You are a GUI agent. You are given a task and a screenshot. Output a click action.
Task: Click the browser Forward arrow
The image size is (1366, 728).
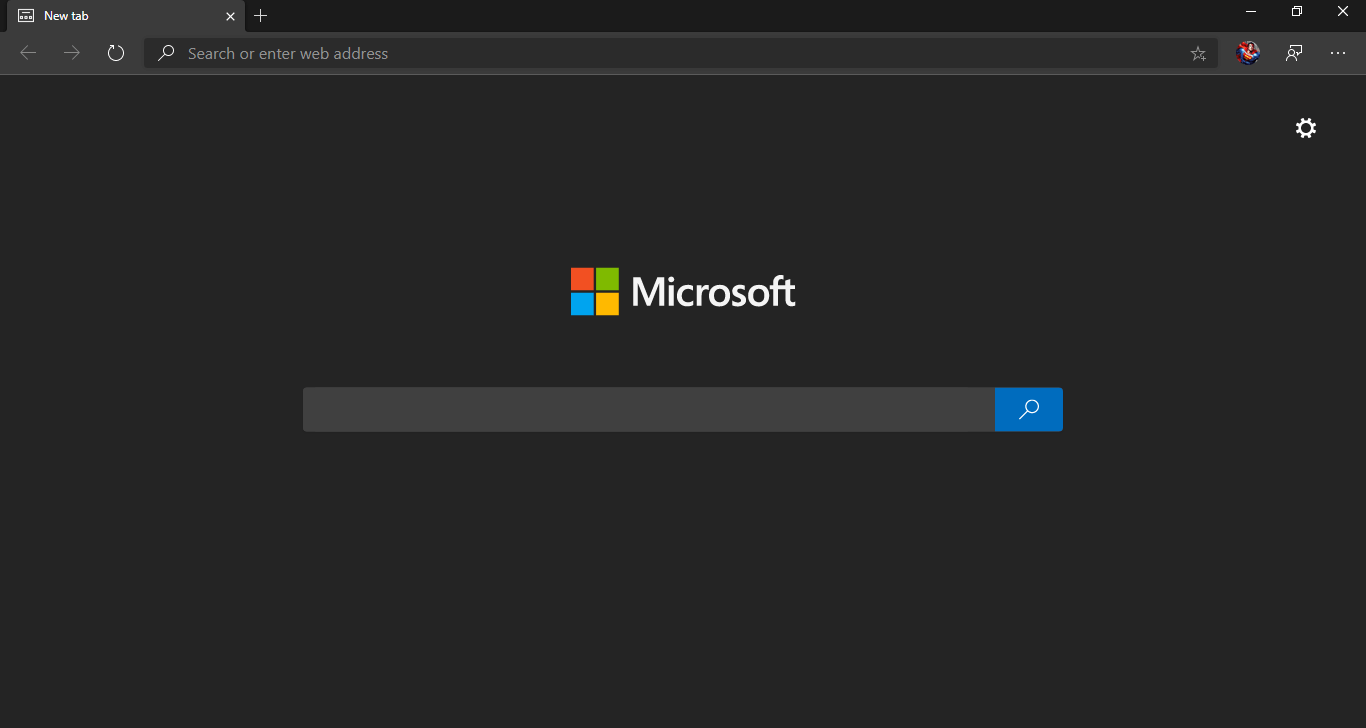click(72, 53)
